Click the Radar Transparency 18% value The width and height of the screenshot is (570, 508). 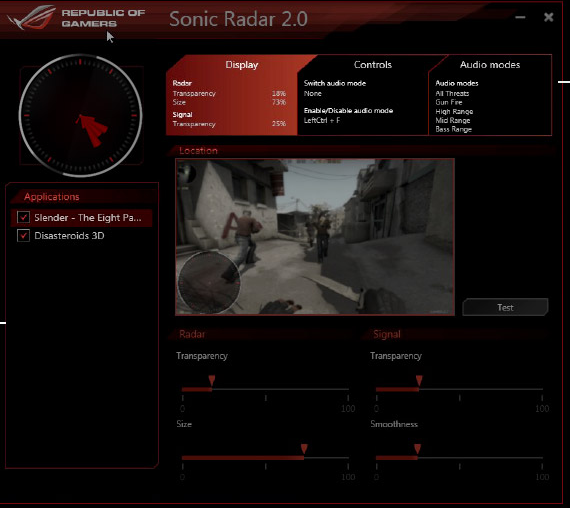click(x=279, y=93)
